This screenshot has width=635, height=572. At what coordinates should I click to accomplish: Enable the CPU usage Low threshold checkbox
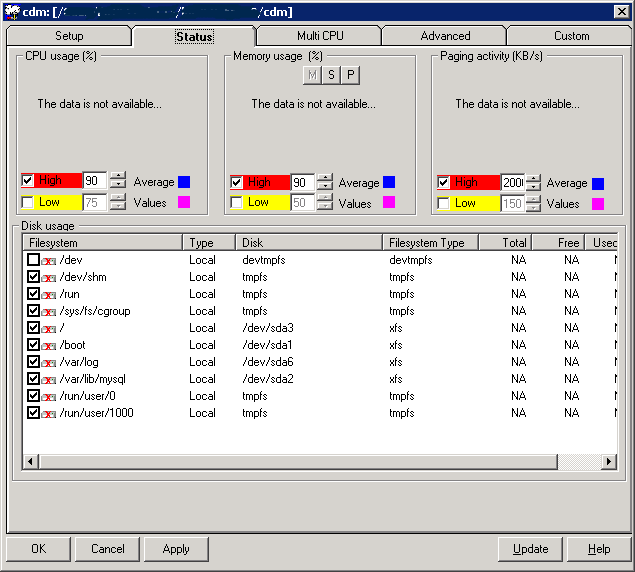27,203
